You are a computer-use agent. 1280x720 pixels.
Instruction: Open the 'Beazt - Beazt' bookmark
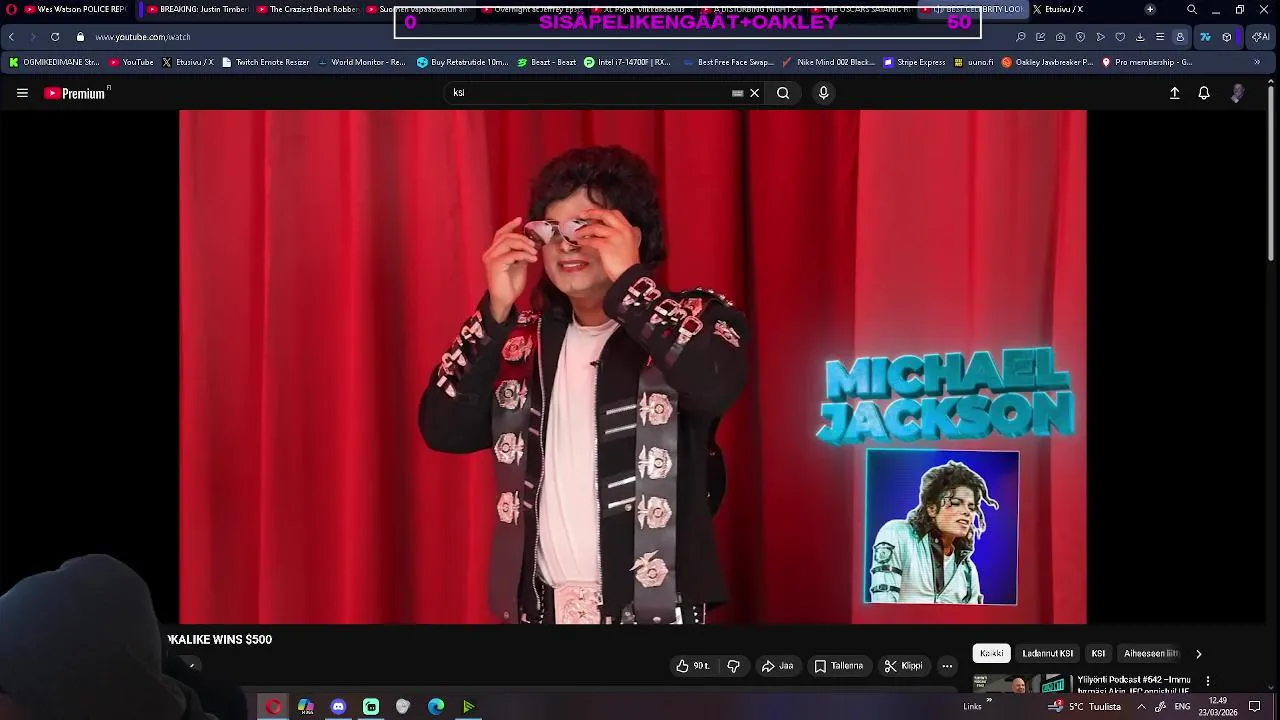[547, 62]
